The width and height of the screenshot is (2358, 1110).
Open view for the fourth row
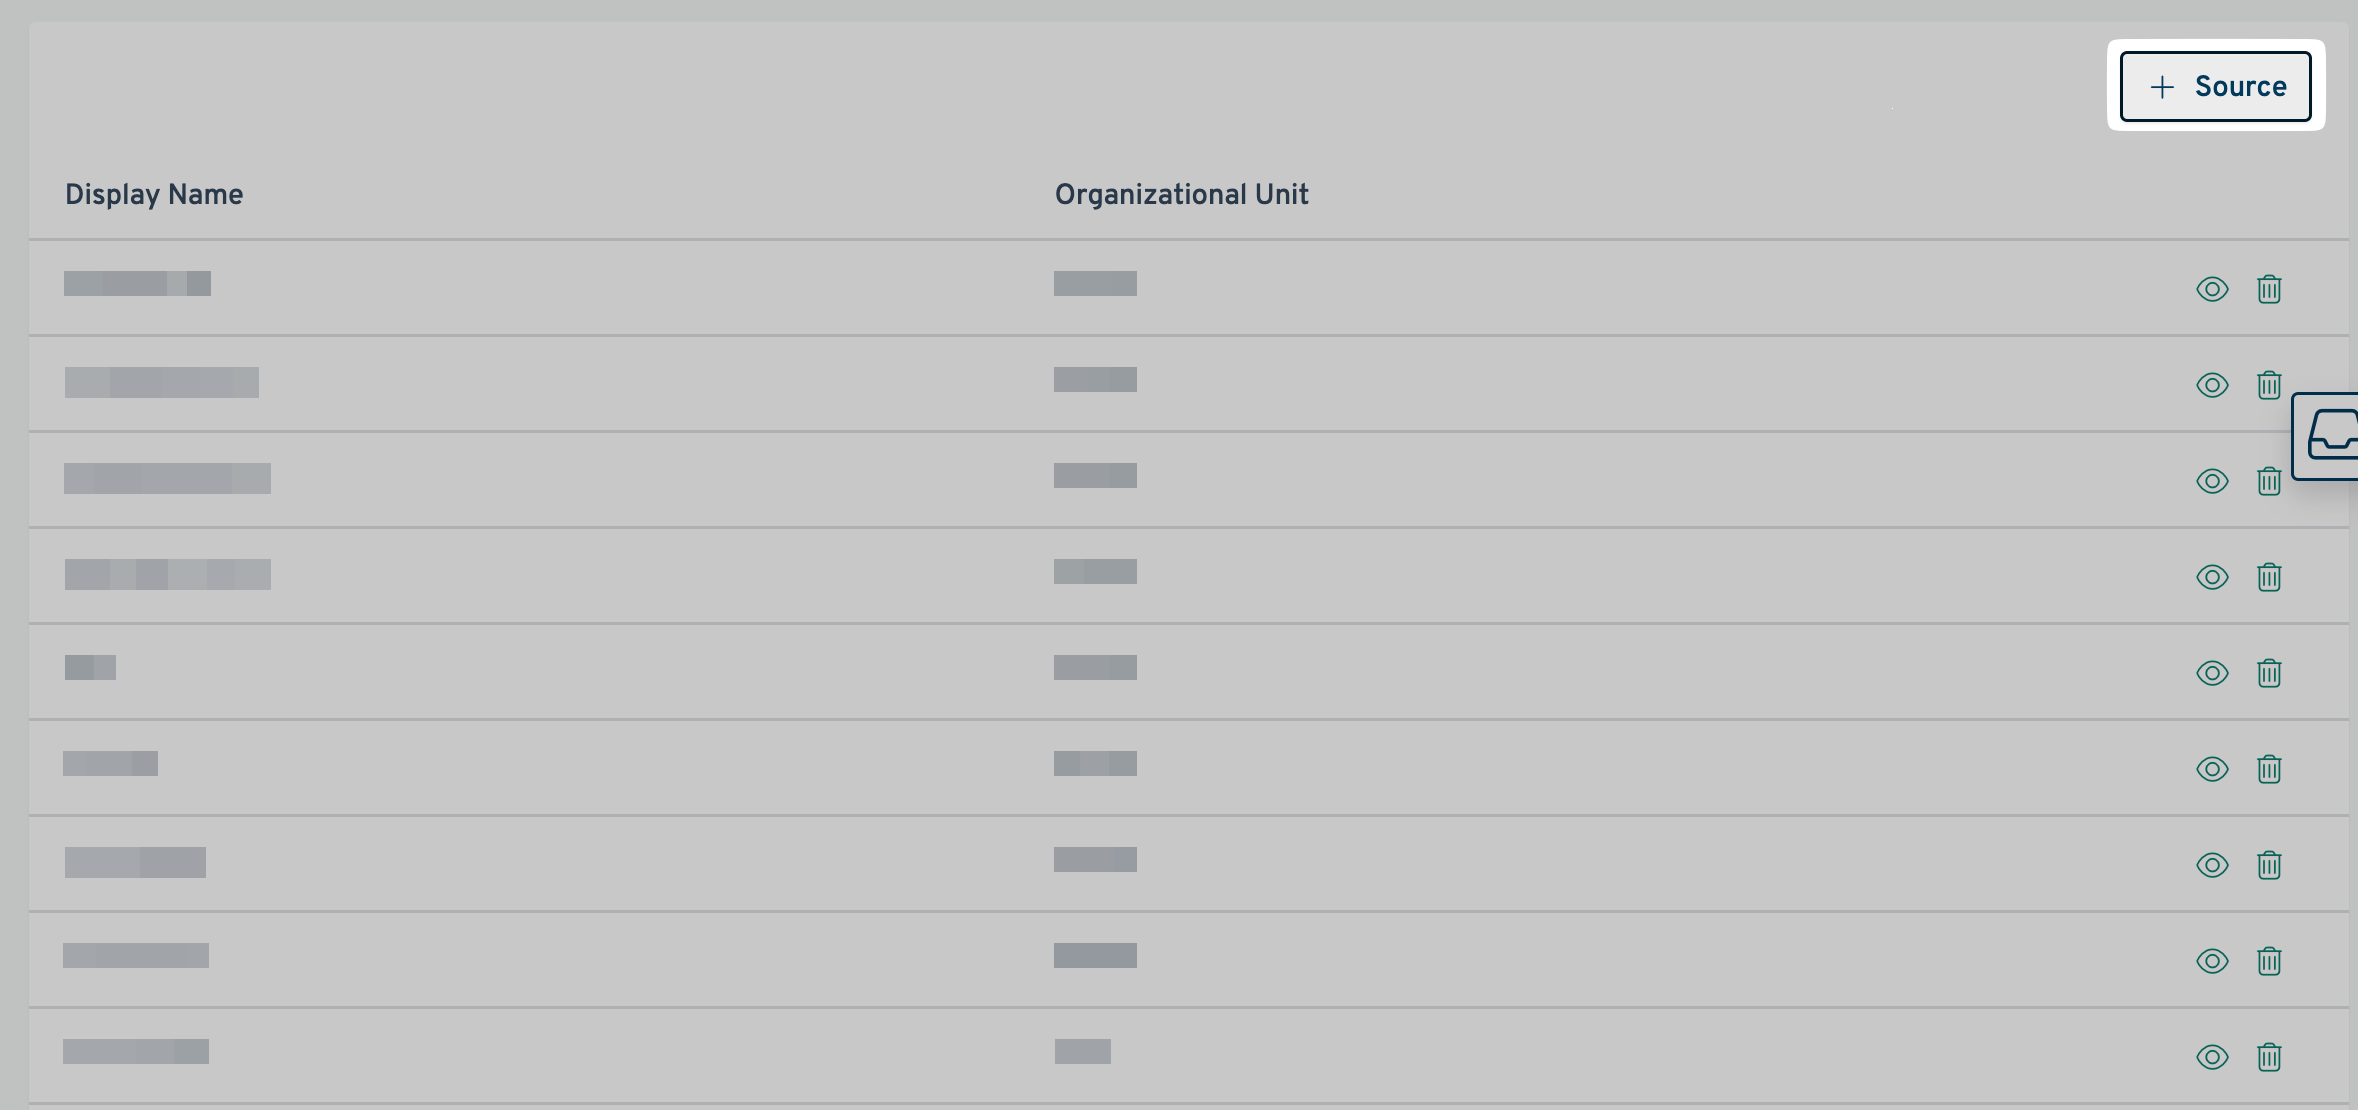point(2212,577)
